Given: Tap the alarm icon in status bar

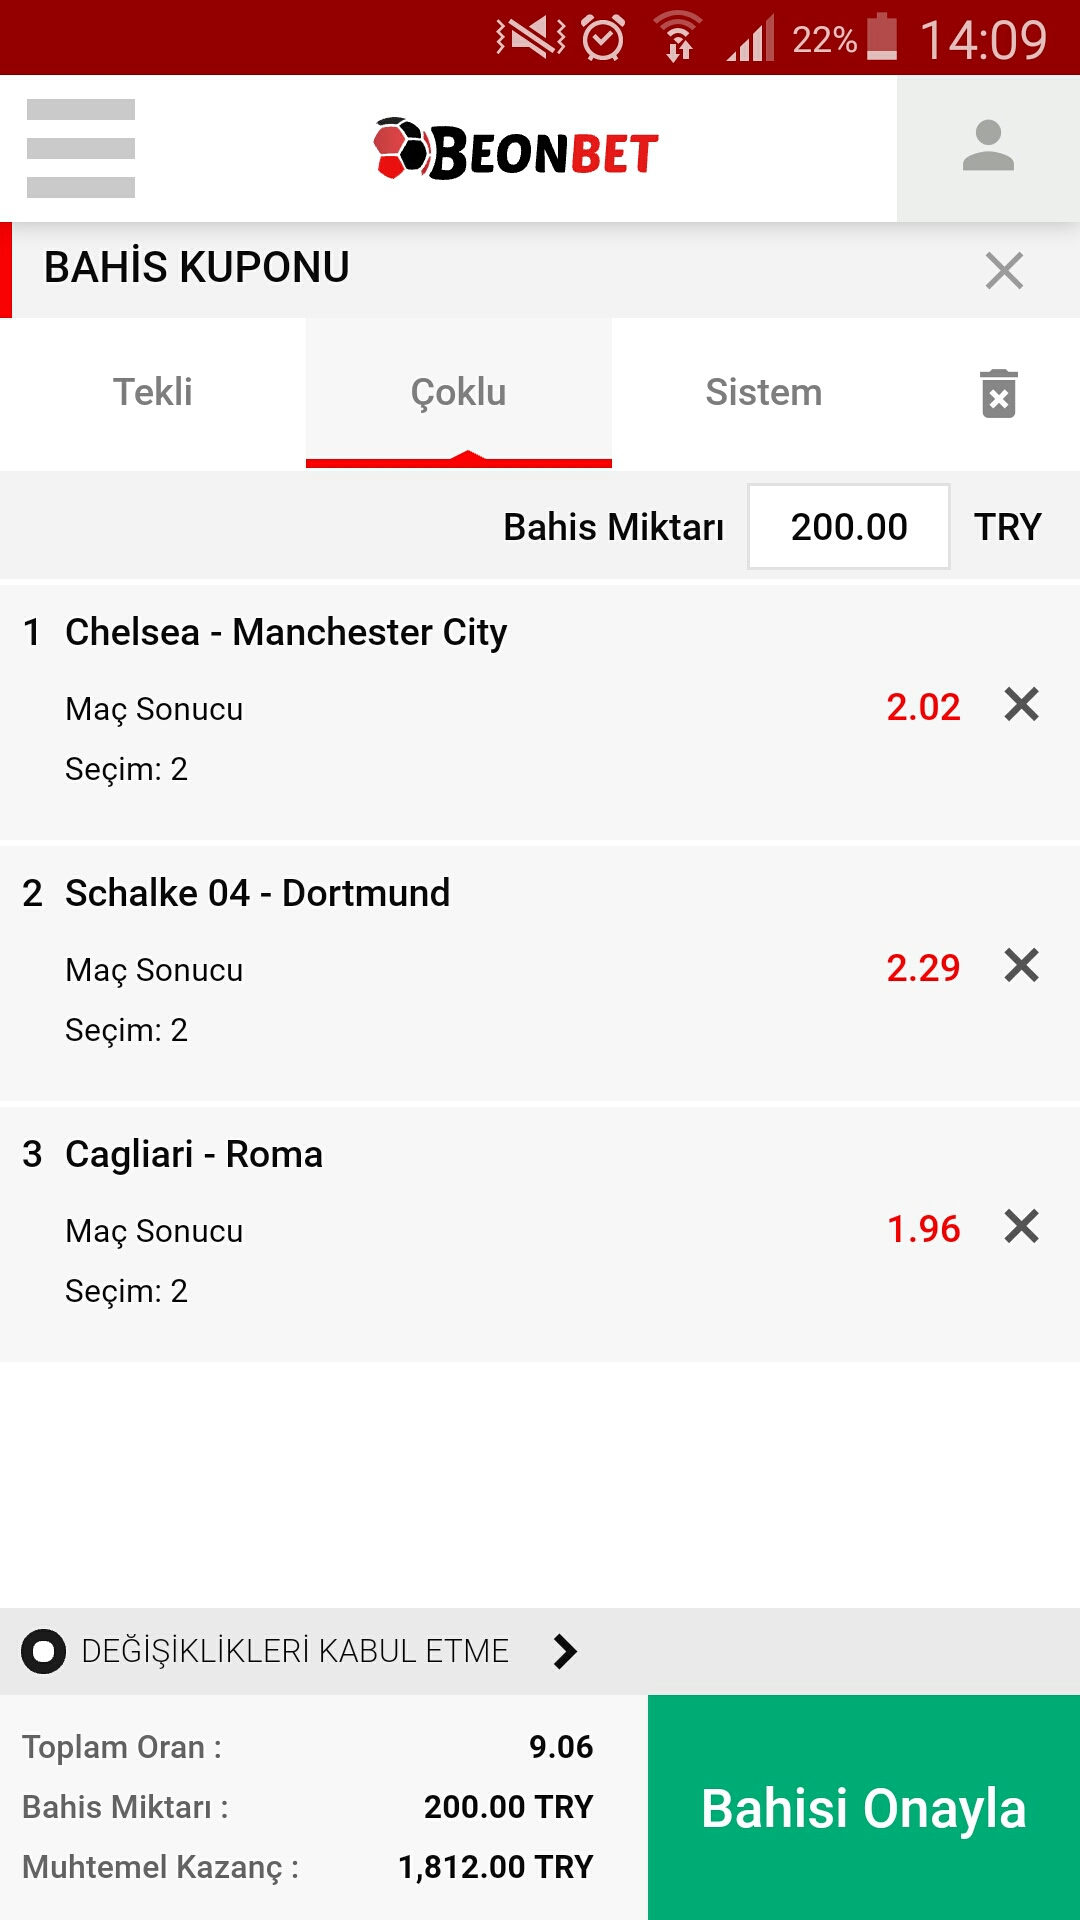Looking at the screenshot, I should tap(603, 38).
